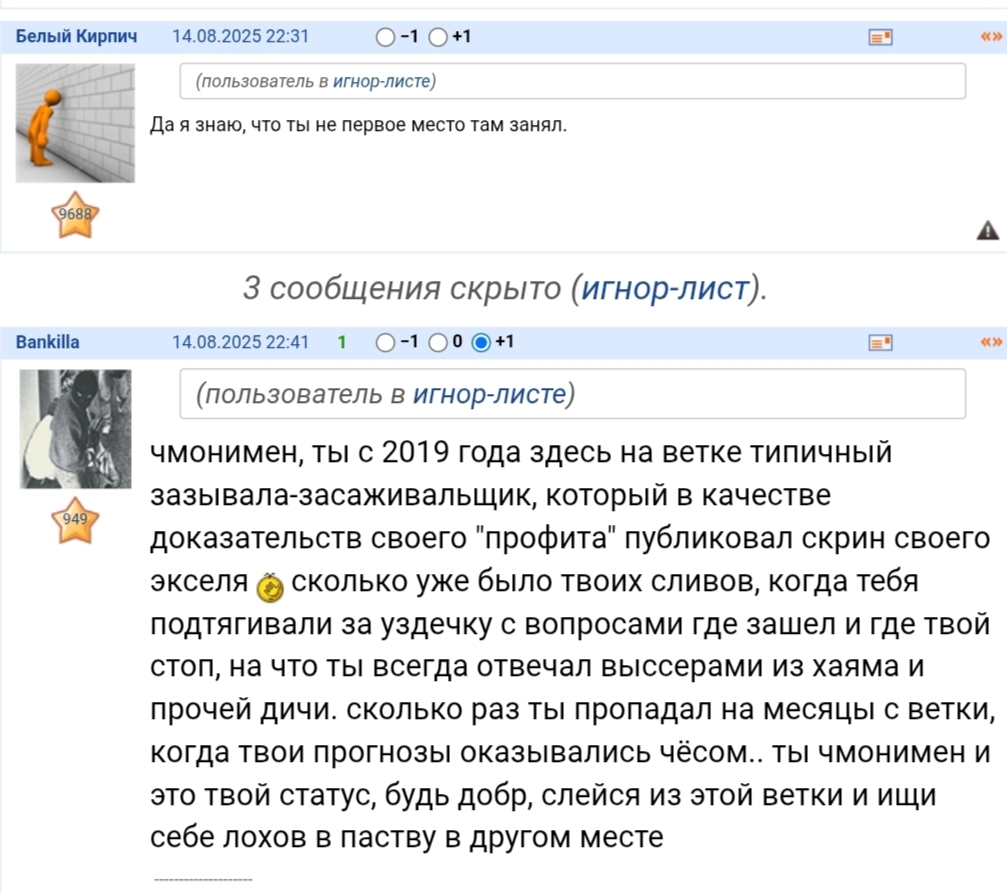Viewport: 1007px width, 893px height.
Task: Click quote «» icon in Белый Кирпич post
Action: click(991, 37)
